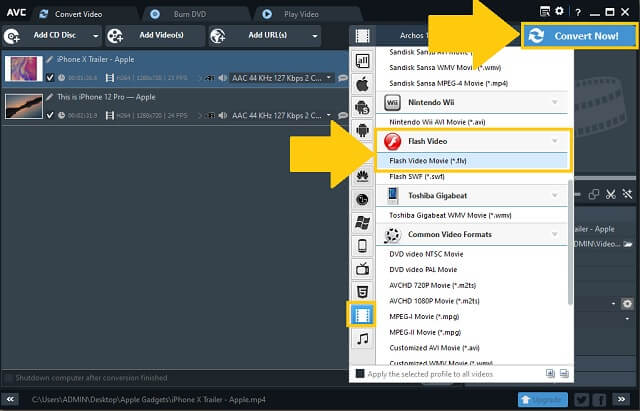Screen dimensions: 640x411
Task: Select the Android devices category icon
Action: 362,131
